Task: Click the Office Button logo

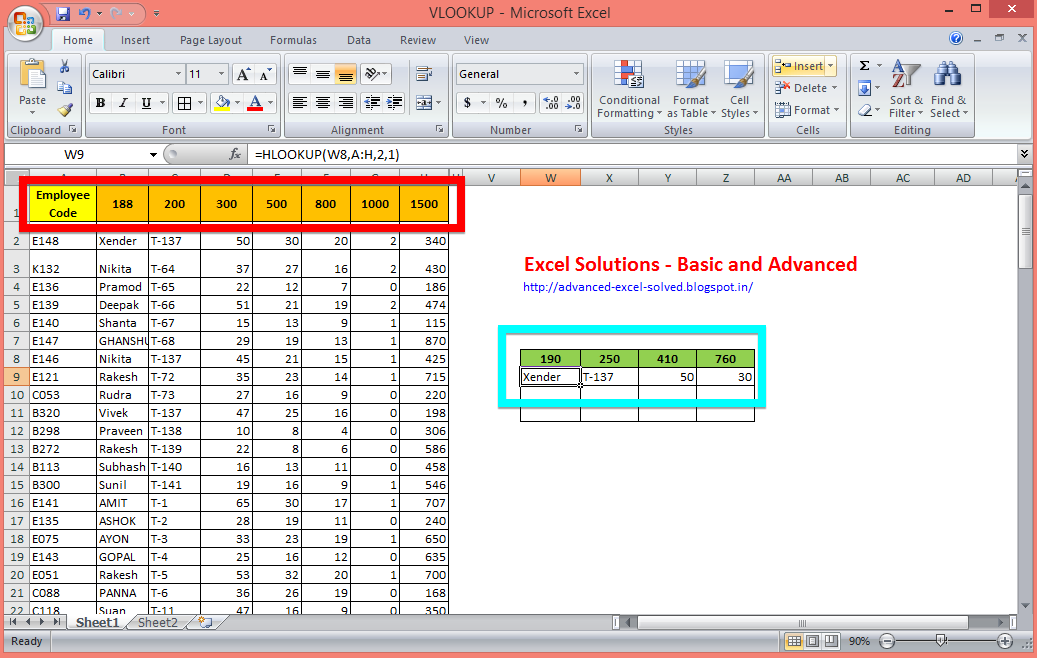Action: pyautogui.click(x=25, y=24)
